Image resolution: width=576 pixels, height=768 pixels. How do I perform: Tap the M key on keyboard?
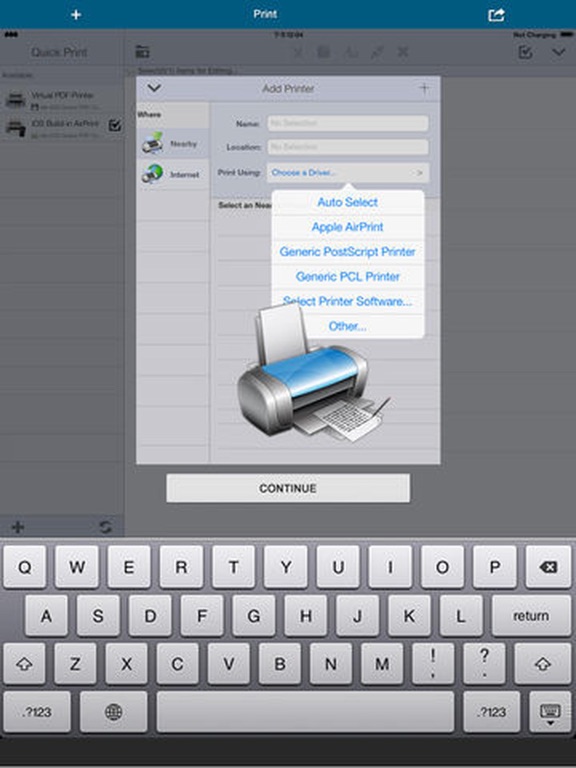(x=382, y=664)
